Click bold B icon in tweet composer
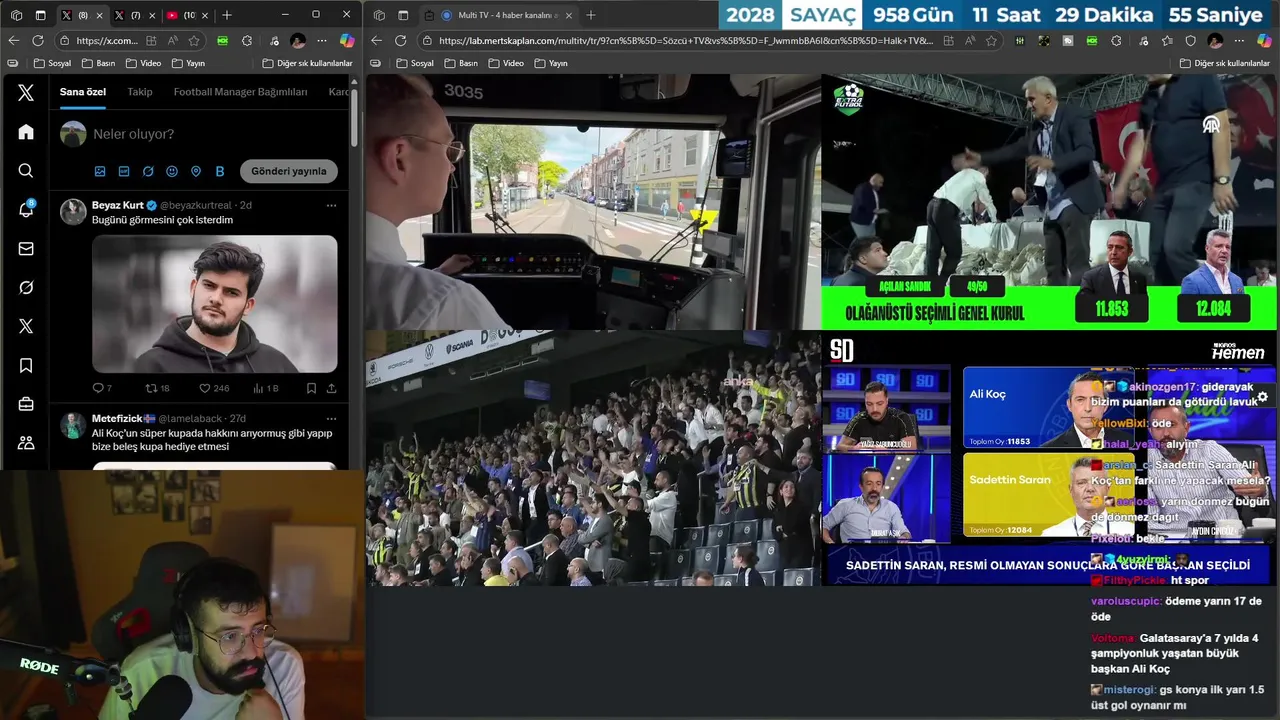1280x720 pixels. 220,171
